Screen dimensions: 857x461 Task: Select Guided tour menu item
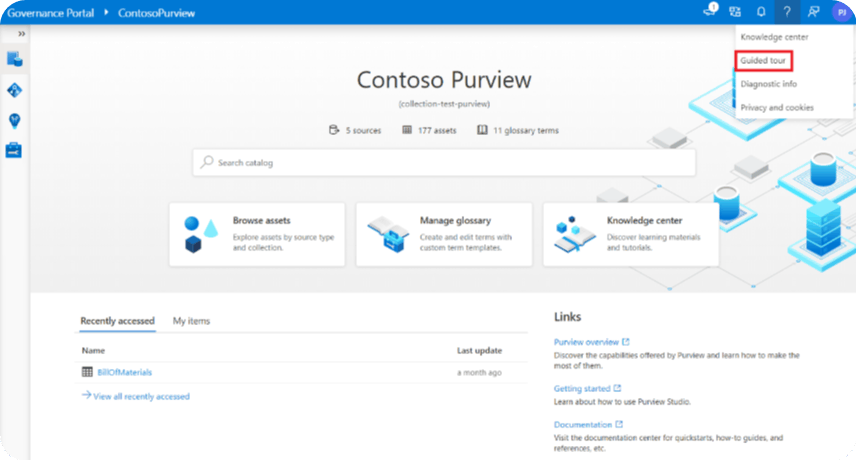[x=763, y=61]
